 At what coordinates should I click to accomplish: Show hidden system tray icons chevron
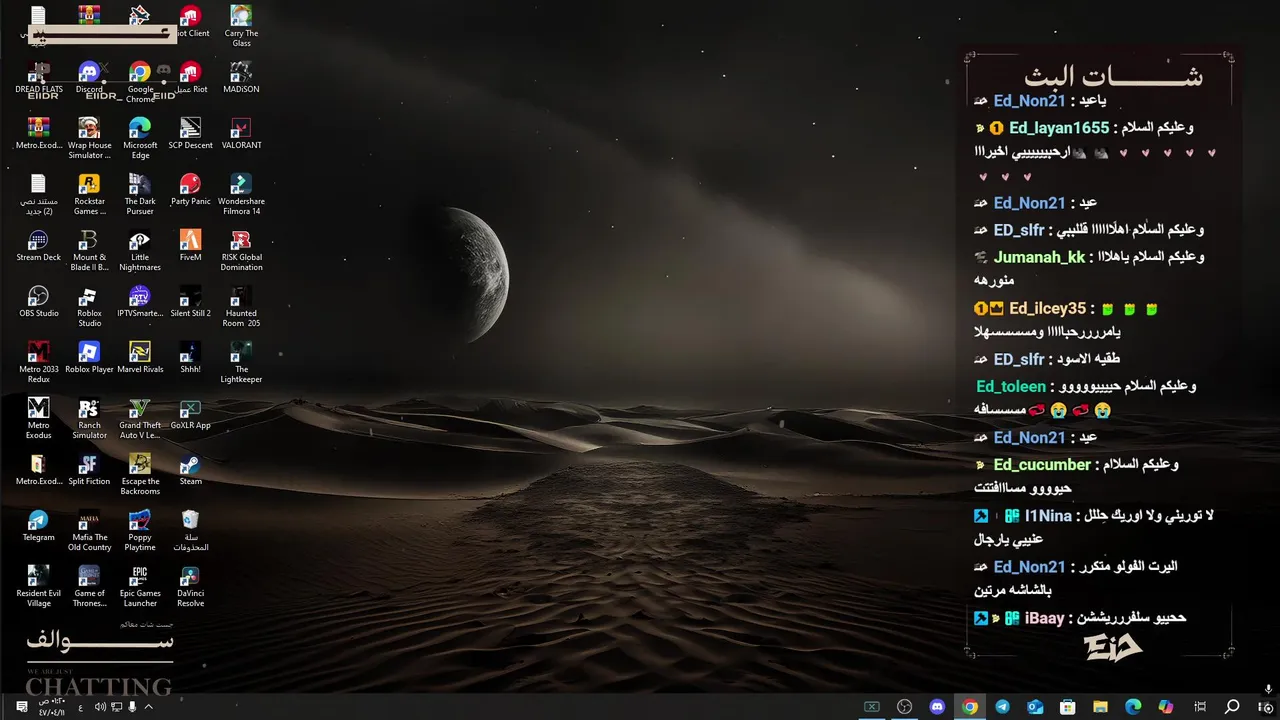[148, 707]
